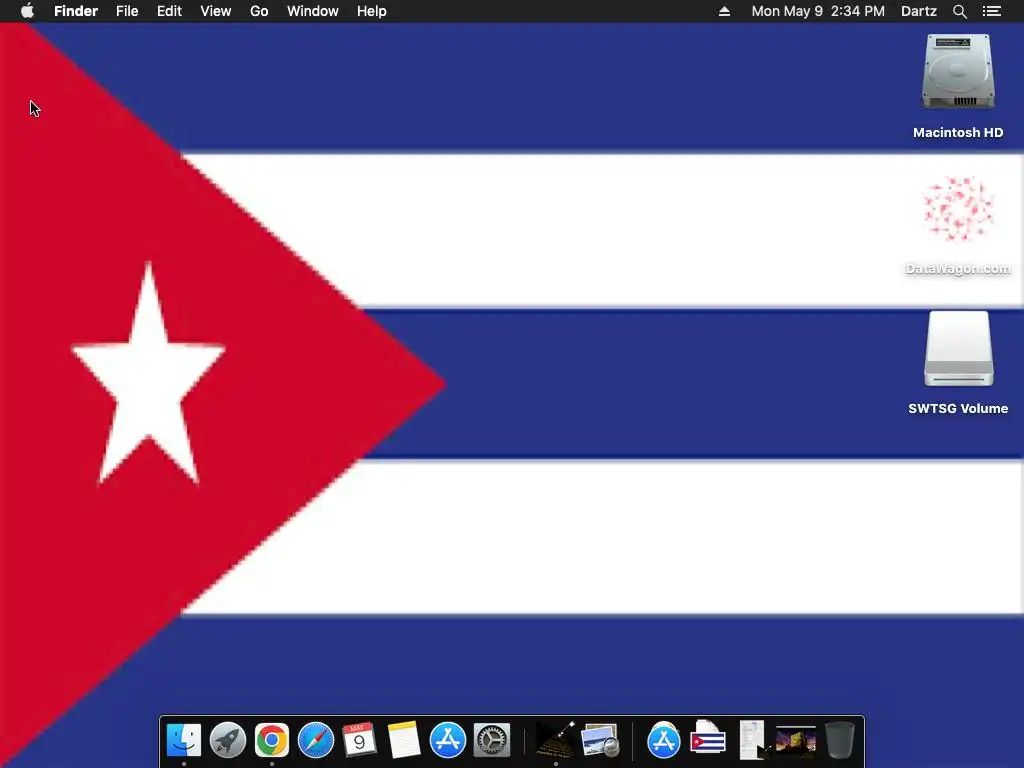Select the SWTSG Volume drive icon
The image size is (1024, 768).
pos(958,349)
